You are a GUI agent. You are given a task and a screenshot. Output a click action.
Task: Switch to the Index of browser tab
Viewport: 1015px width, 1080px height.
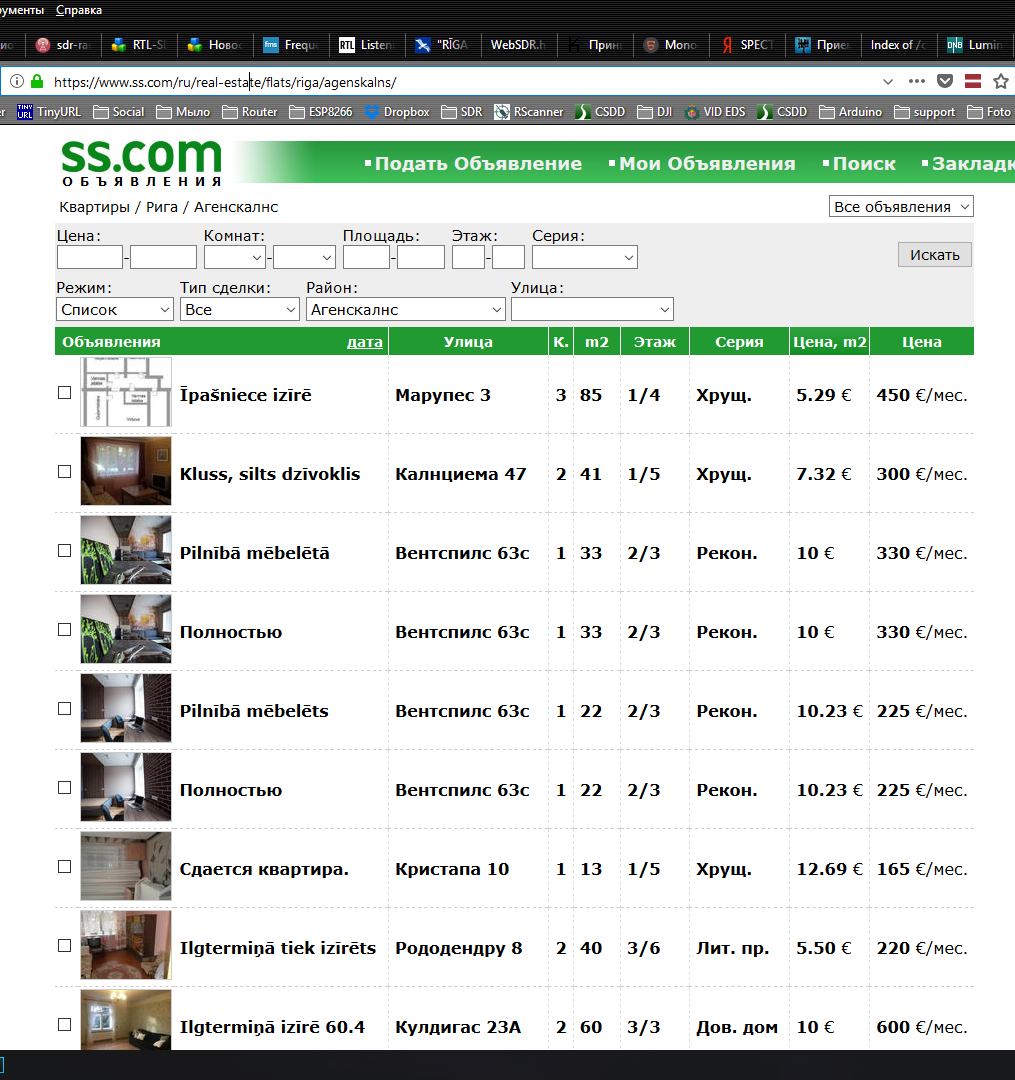coord(898,45)
